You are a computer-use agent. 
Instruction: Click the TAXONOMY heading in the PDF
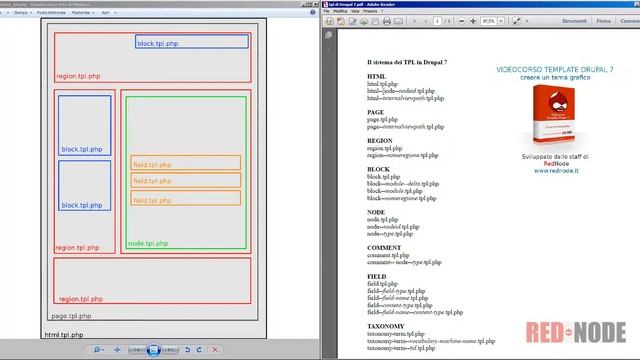(x=386, y=326)
